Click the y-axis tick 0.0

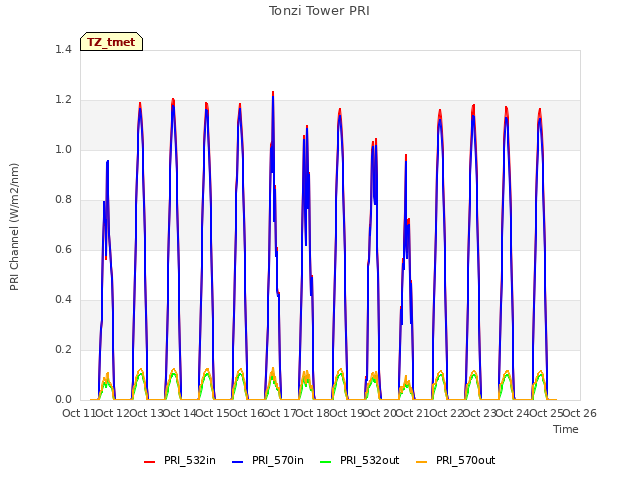coord(63,400)
